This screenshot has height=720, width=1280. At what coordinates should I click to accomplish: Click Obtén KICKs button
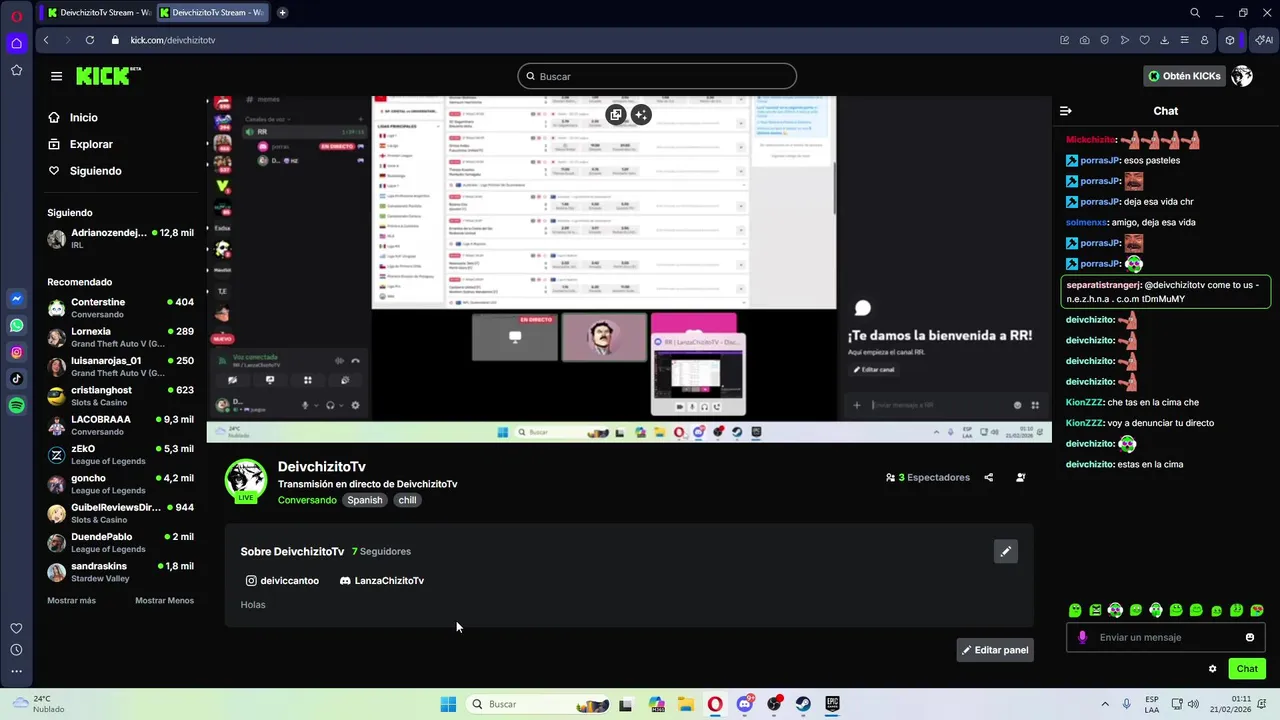click(1184, 76)
